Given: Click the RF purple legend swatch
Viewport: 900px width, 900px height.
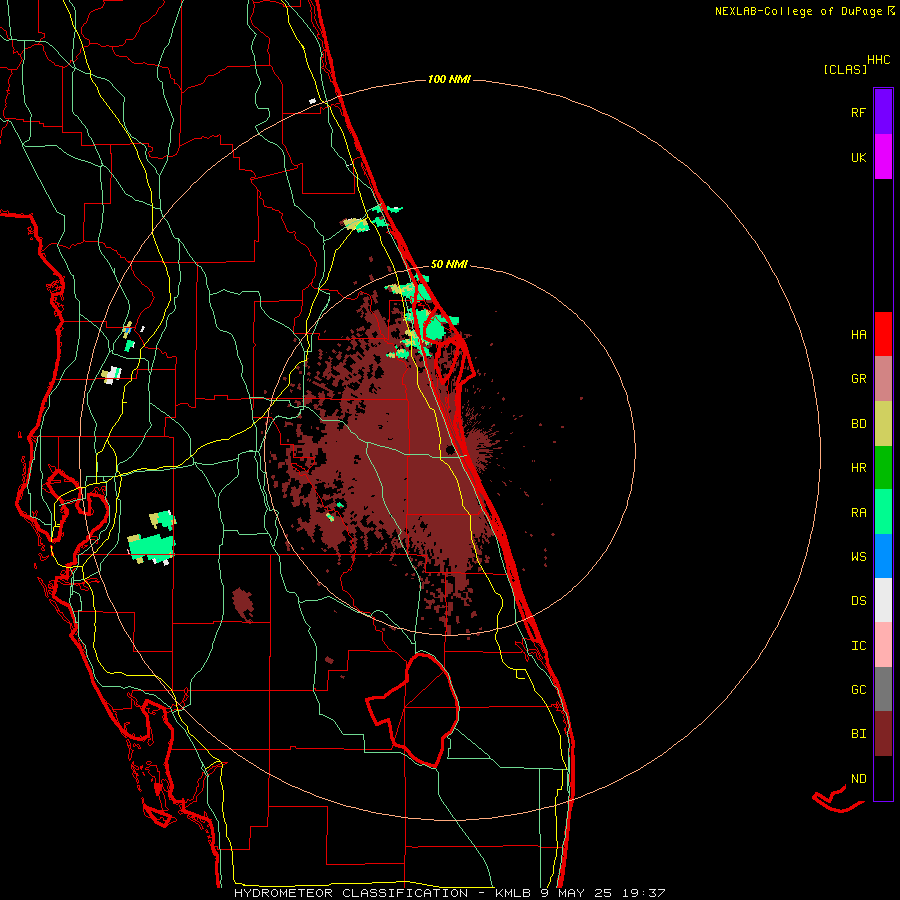Looking at the screenshot, I should click(883, 112).
